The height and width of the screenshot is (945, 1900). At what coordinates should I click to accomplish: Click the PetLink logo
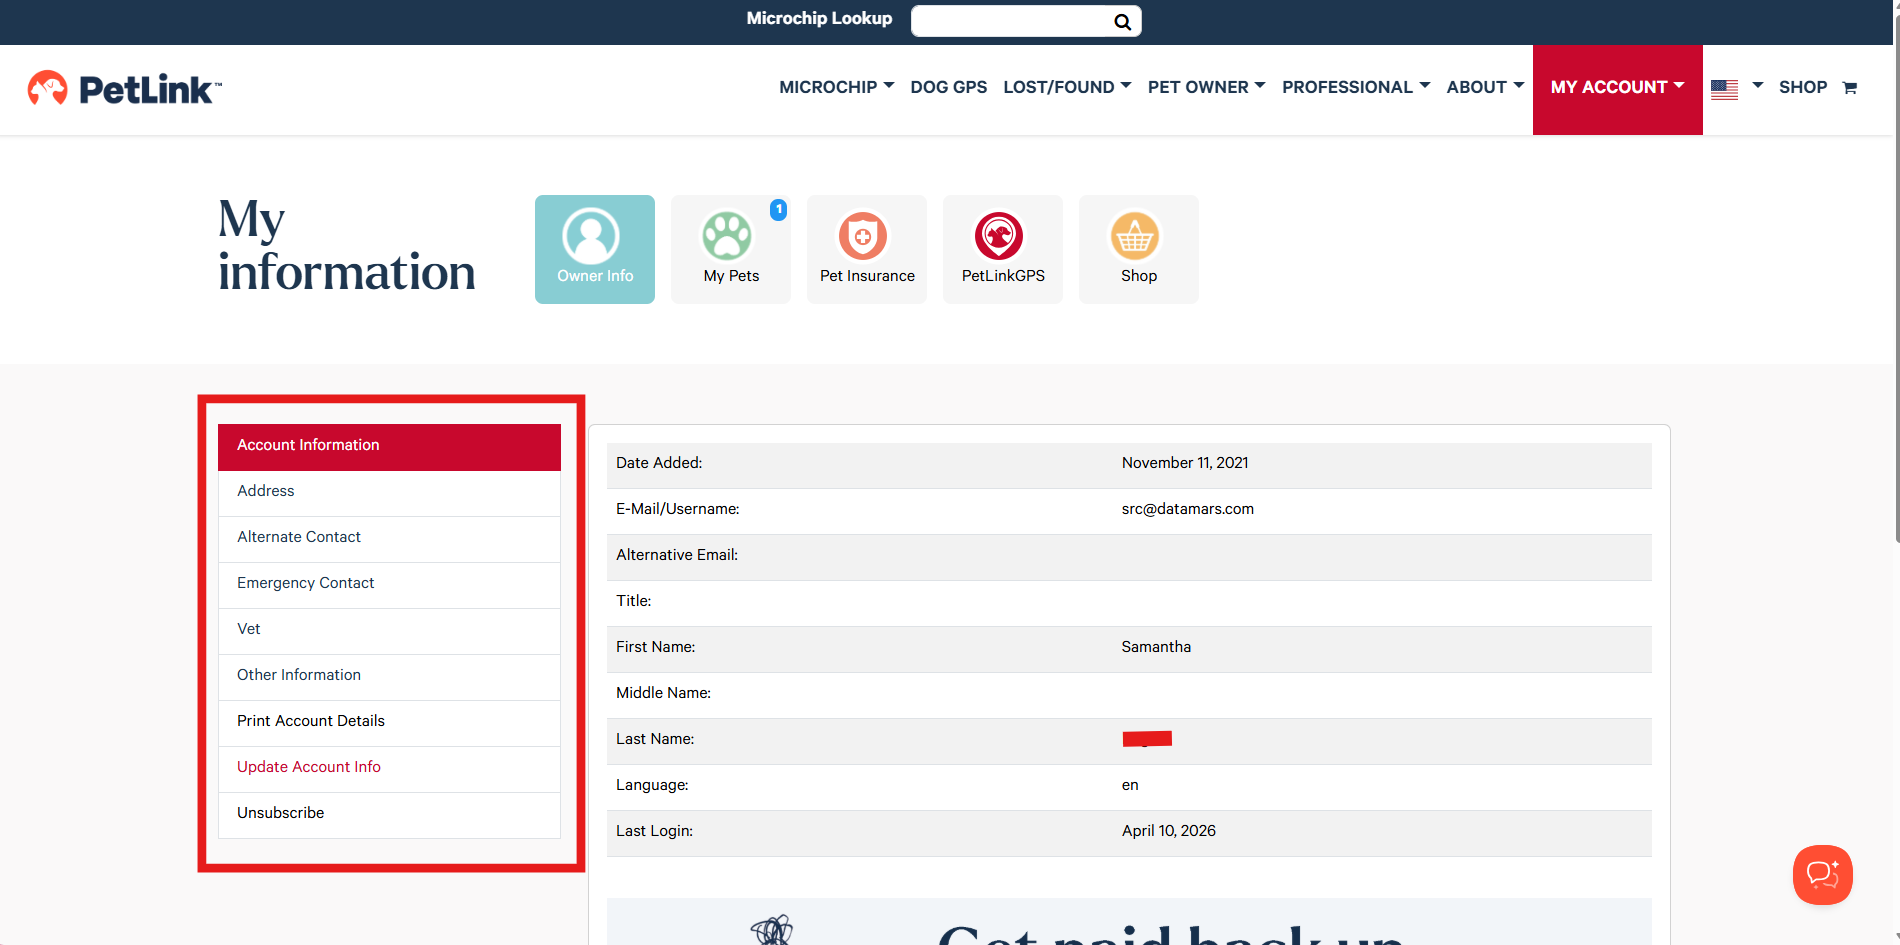124,89
